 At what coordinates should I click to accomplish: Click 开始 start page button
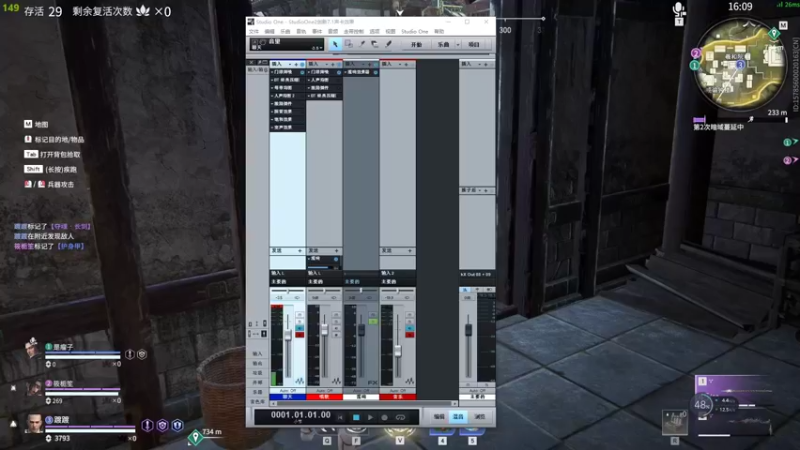click(416, 45)
